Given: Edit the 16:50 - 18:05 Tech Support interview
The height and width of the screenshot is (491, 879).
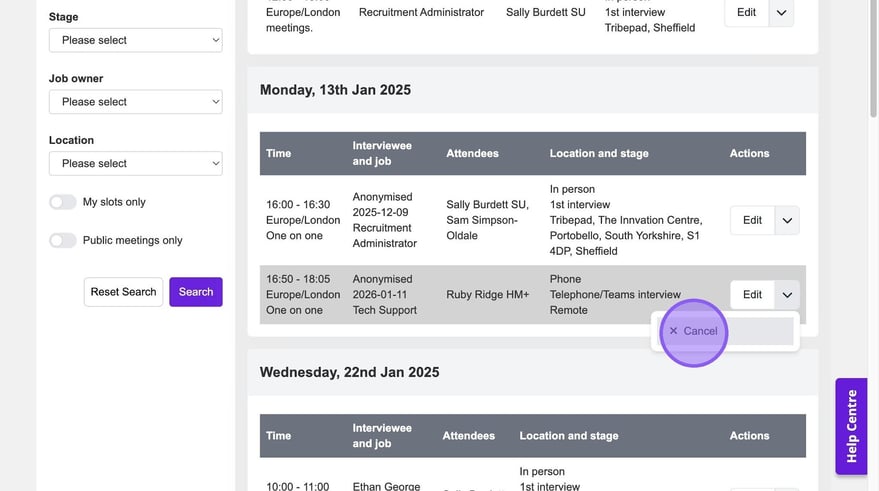Looking at the screenshot, I should coord(752,294).
